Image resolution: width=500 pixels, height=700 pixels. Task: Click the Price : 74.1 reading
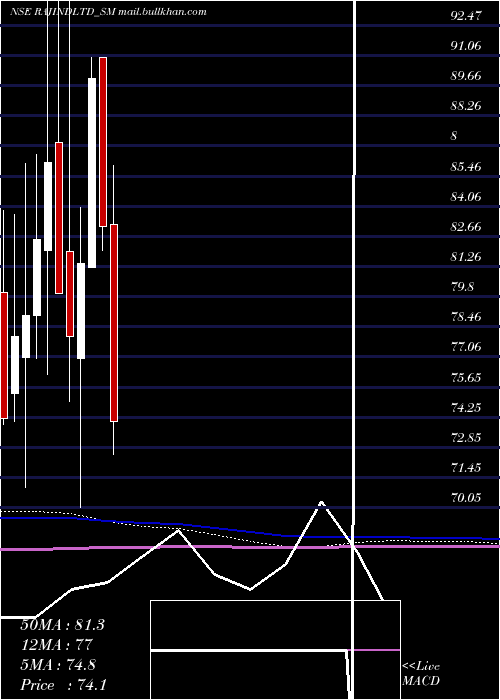pos(63,684)
